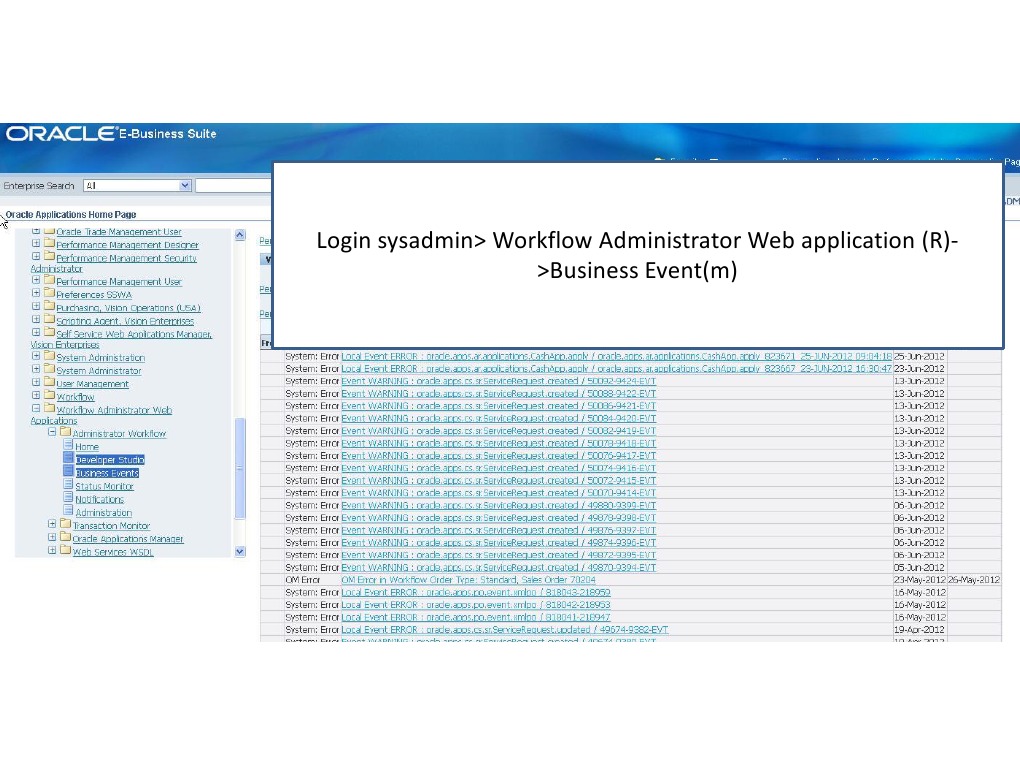Click the Scripting Agent folder icon
This screenshot has height=765, width=1020.
(49, 319)
